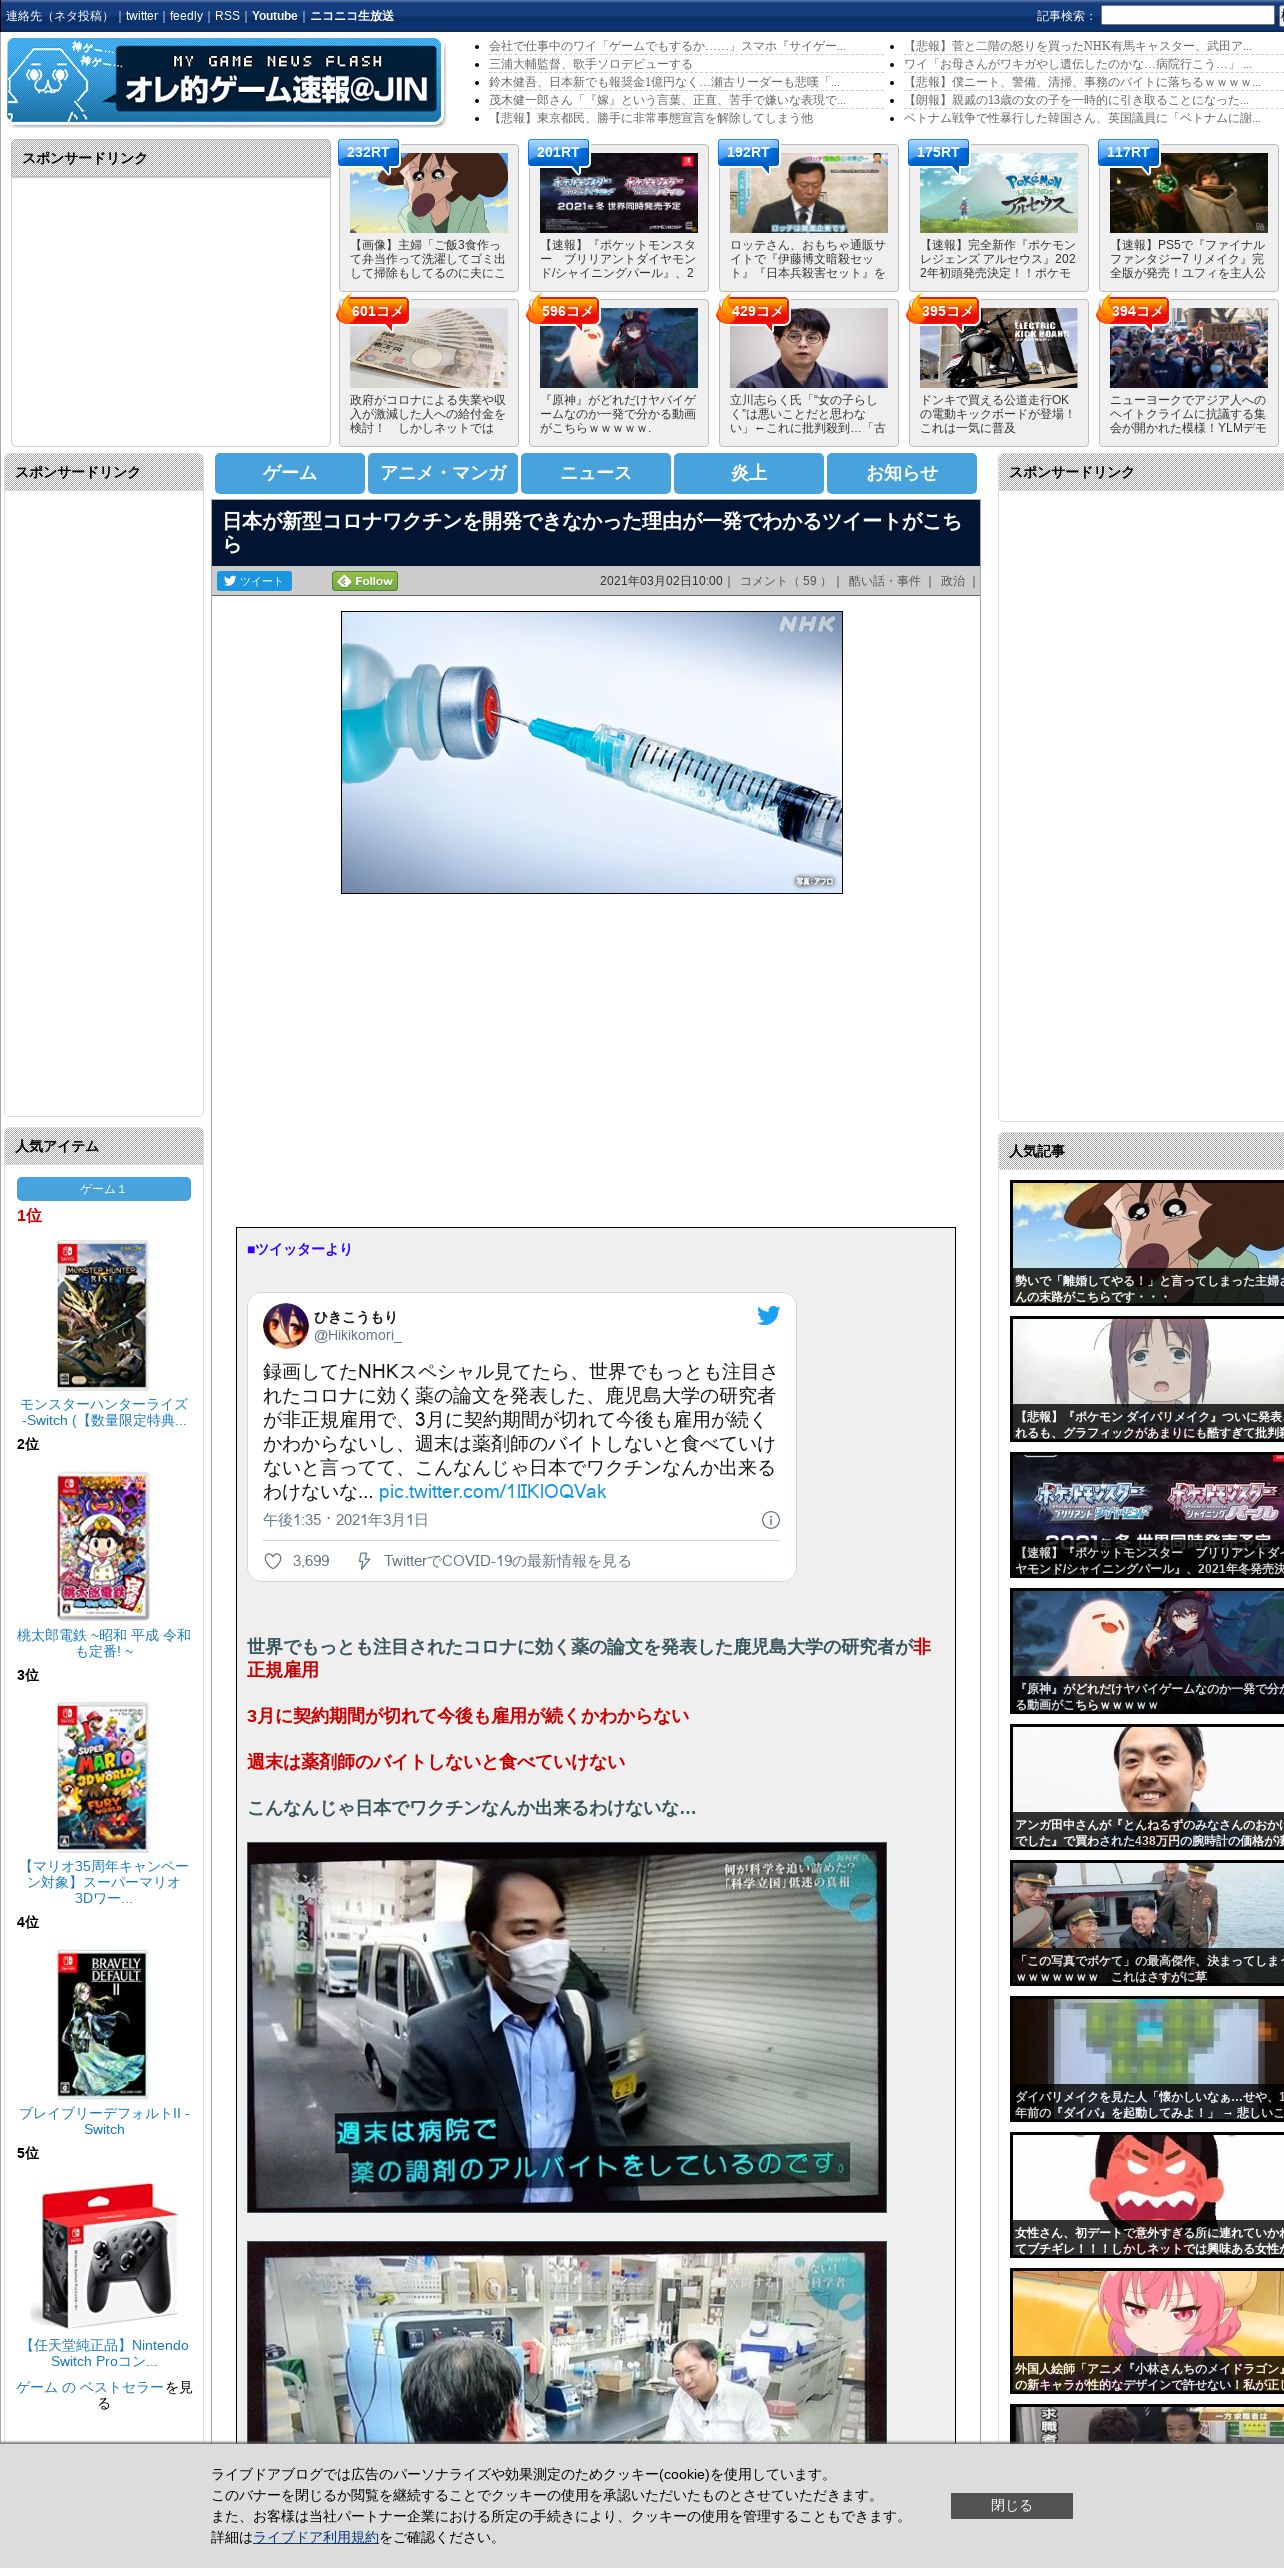Open the 429コメ 立川志らく article thumbnail
This screenshot has width=1284, height=2568.
(x=809, y=348)
